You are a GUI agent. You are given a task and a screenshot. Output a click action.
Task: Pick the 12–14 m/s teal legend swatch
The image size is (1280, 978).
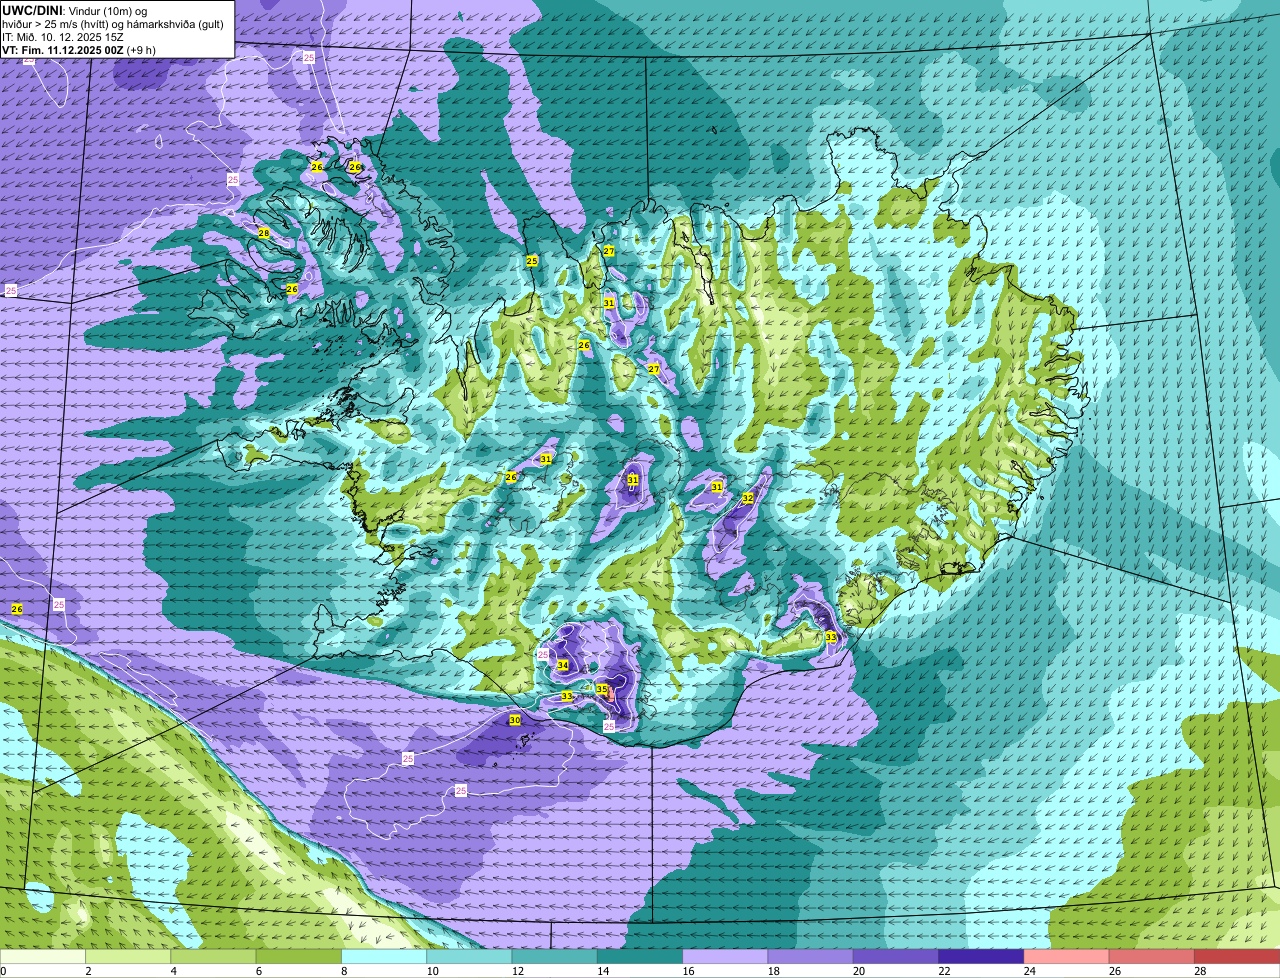coord(555,956)
